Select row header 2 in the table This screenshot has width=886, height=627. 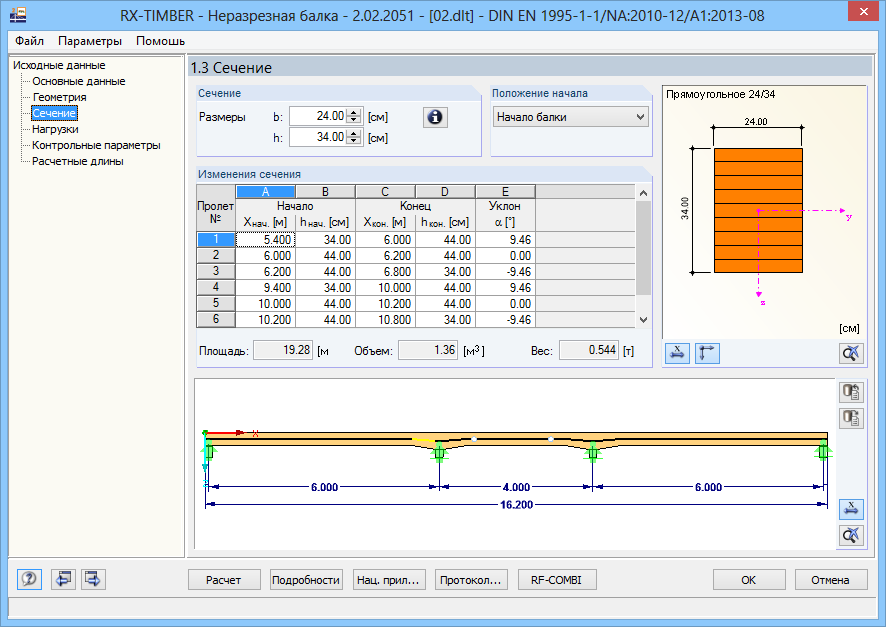click(x=216, y=255)
